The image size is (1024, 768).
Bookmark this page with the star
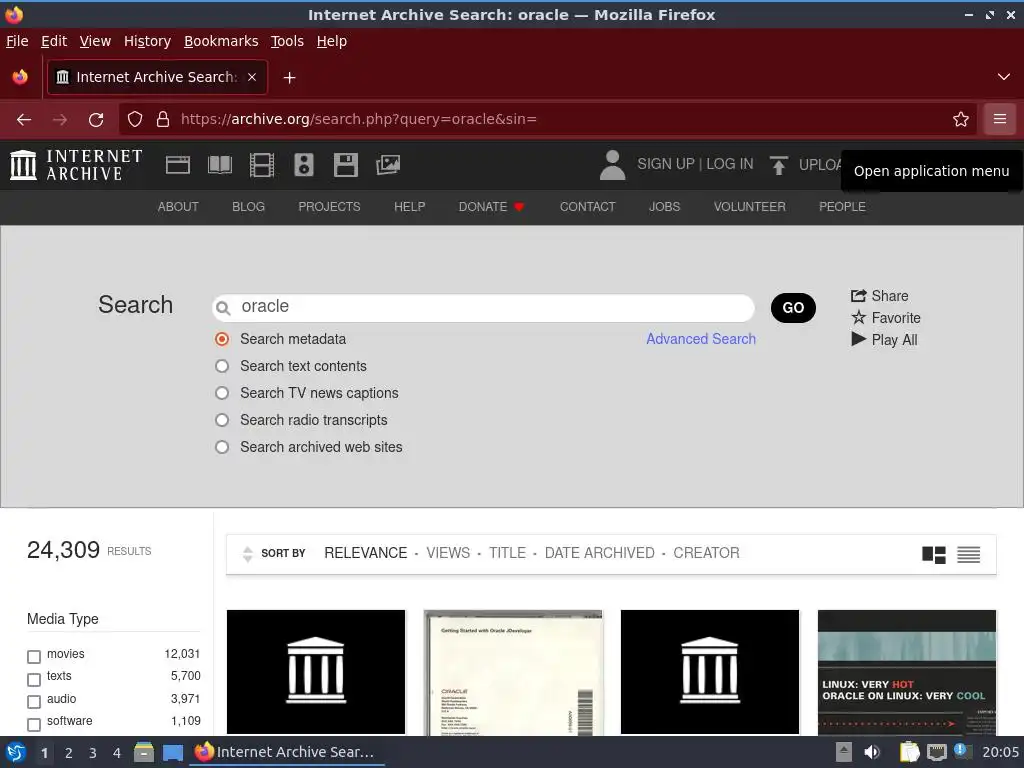pyautogui.click(x=961, y=120)
